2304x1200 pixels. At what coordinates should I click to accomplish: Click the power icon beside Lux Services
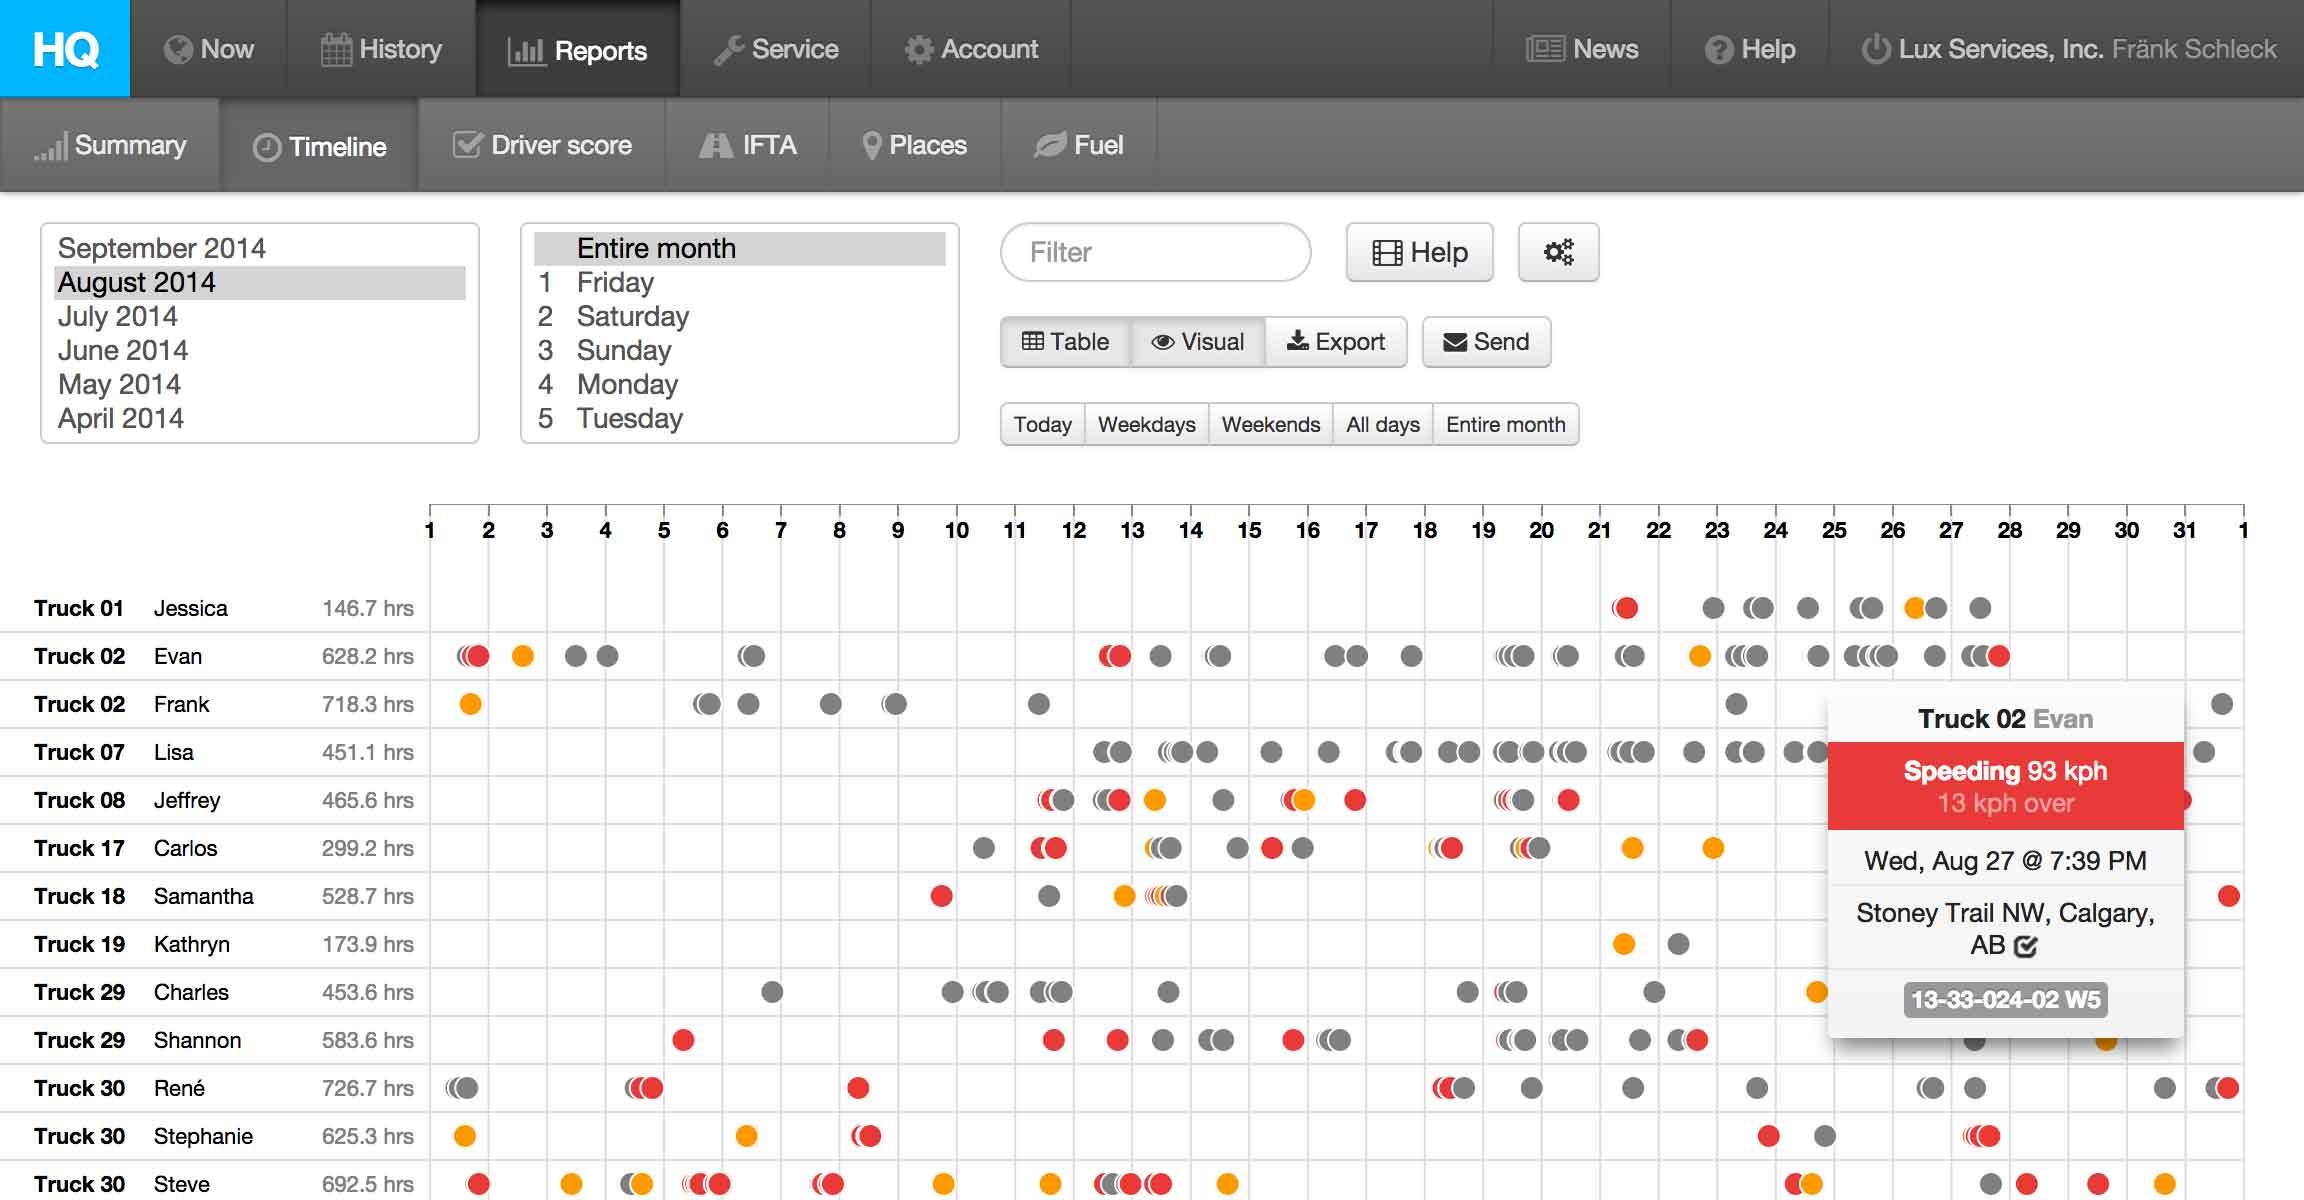1875,49
